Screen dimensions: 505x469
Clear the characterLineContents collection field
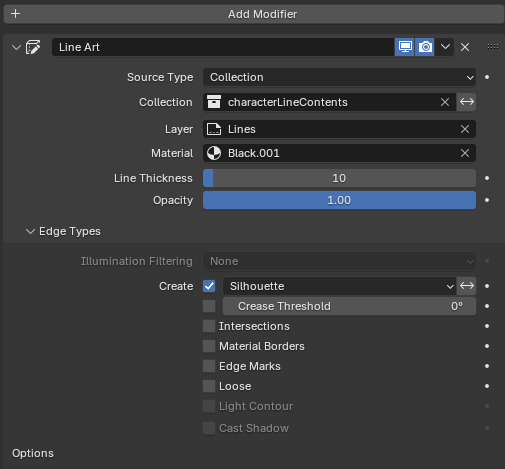point(445,102)
